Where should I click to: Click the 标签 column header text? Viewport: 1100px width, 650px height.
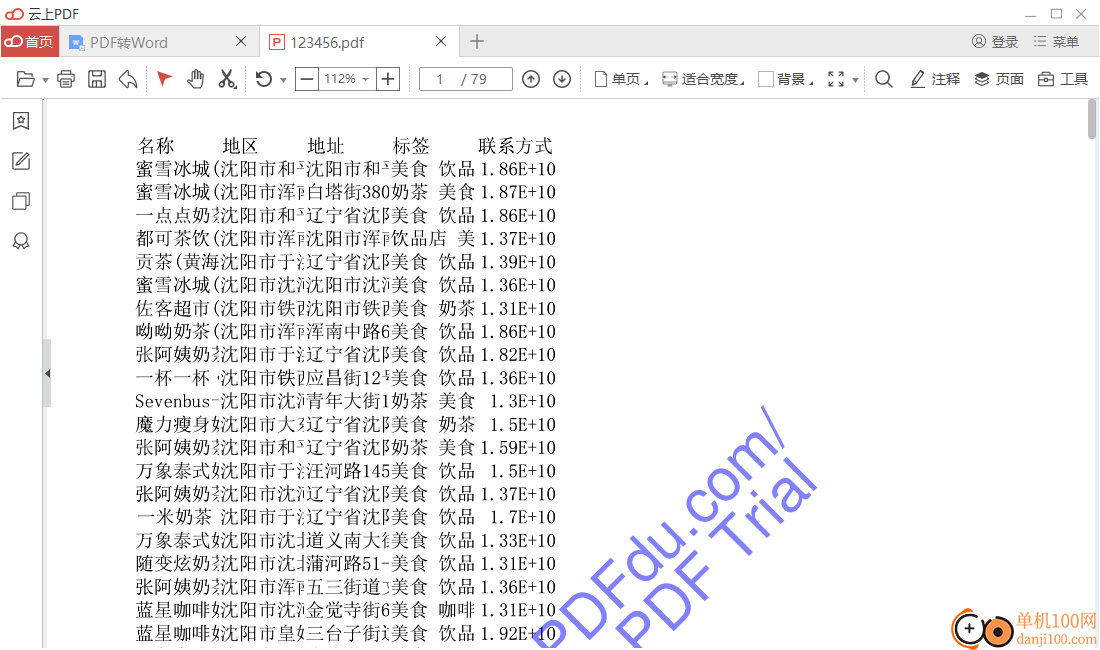[x=411, y=146]
